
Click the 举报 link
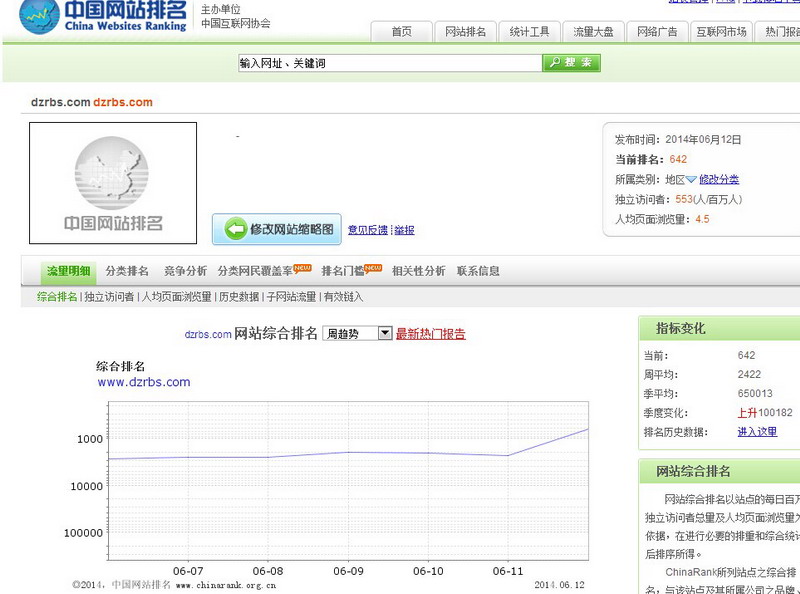(404, 230)
